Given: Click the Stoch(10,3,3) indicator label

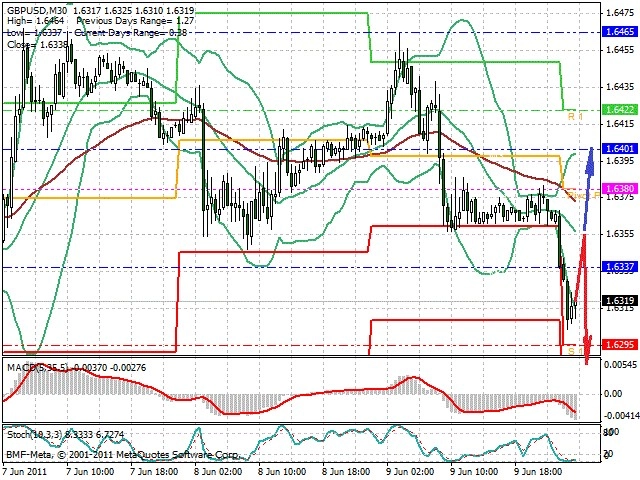Looking at the screenshot, I should 35,434.
